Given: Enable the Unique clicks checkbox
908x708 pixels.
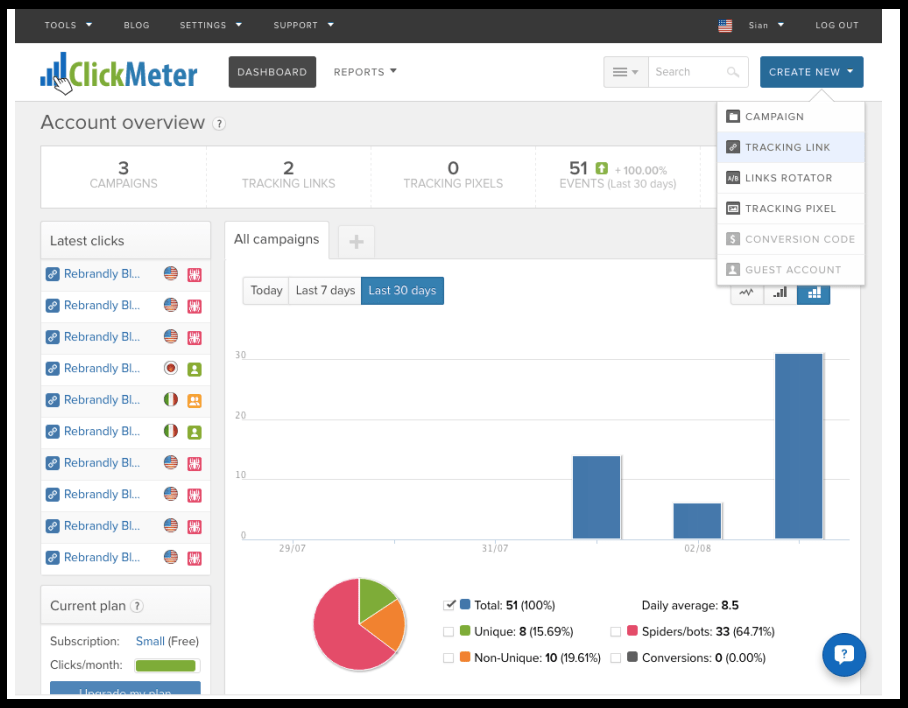Looking at the screenshot, I should coord(447,631).
